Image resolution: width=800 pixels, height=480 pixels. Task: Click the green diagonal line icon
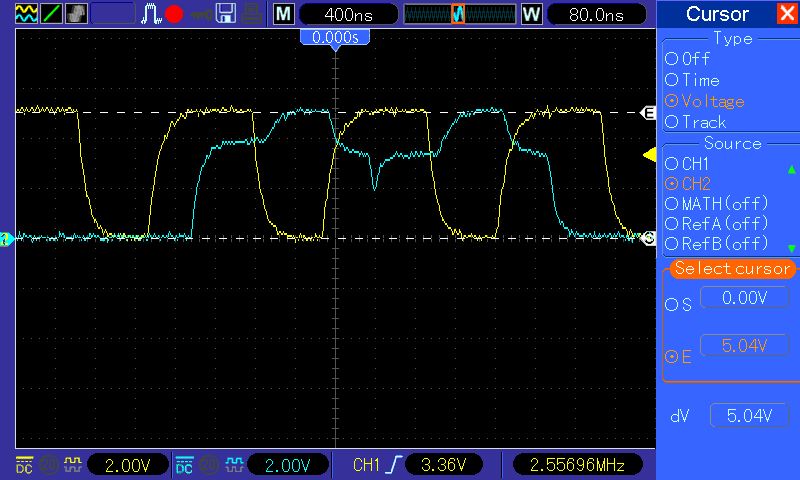pos(49,14)
